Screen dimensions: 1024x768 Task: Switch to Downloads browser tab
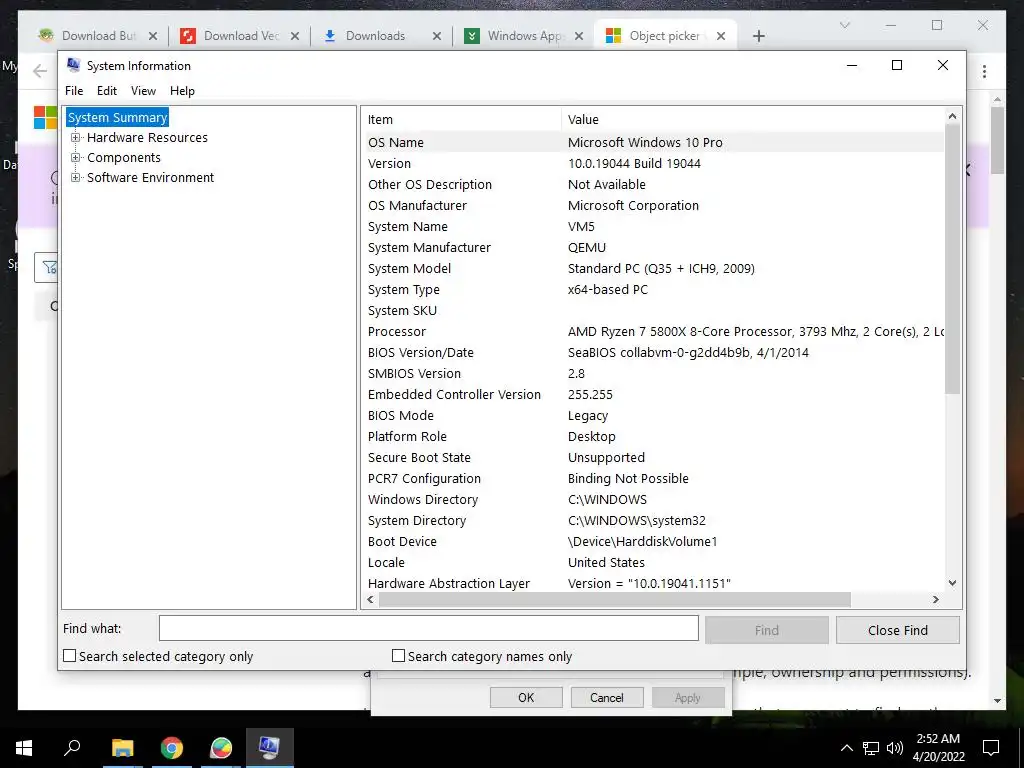376,36
